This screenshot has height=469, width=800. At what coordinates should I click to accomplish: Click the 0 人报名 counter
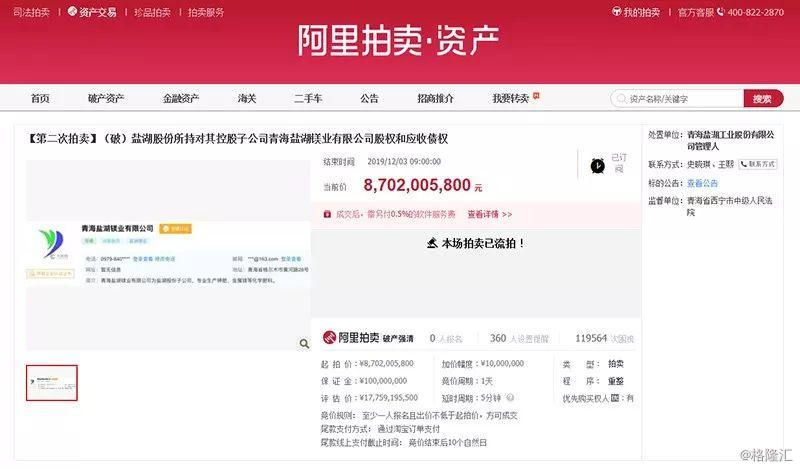point(445,338)
